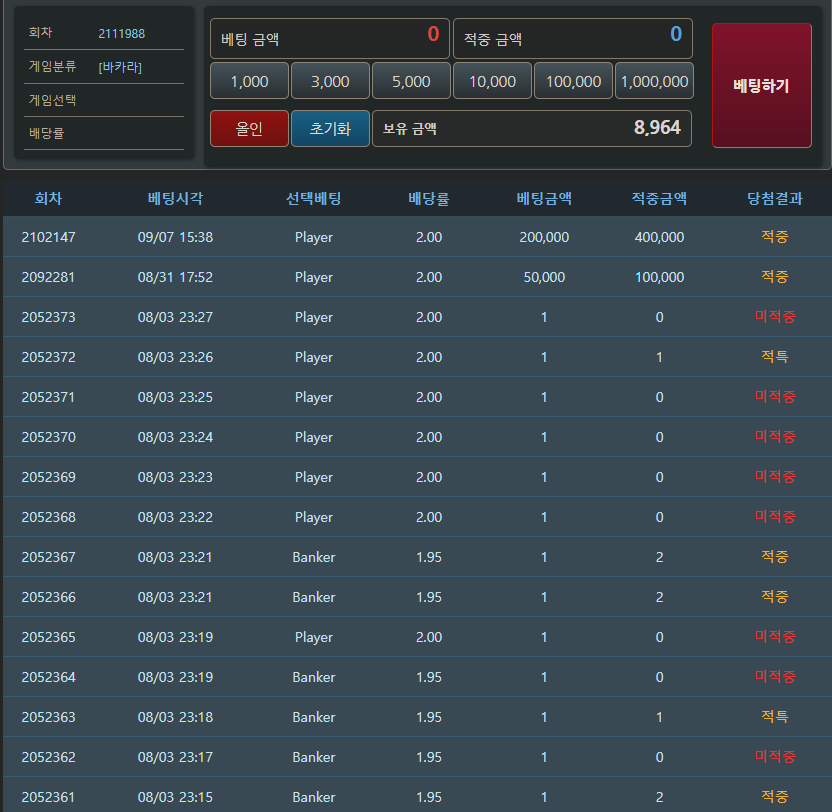Click the 적중금액 column header
Image resolution: width=832 pixels, height=812 pixels.
[659, 198]
